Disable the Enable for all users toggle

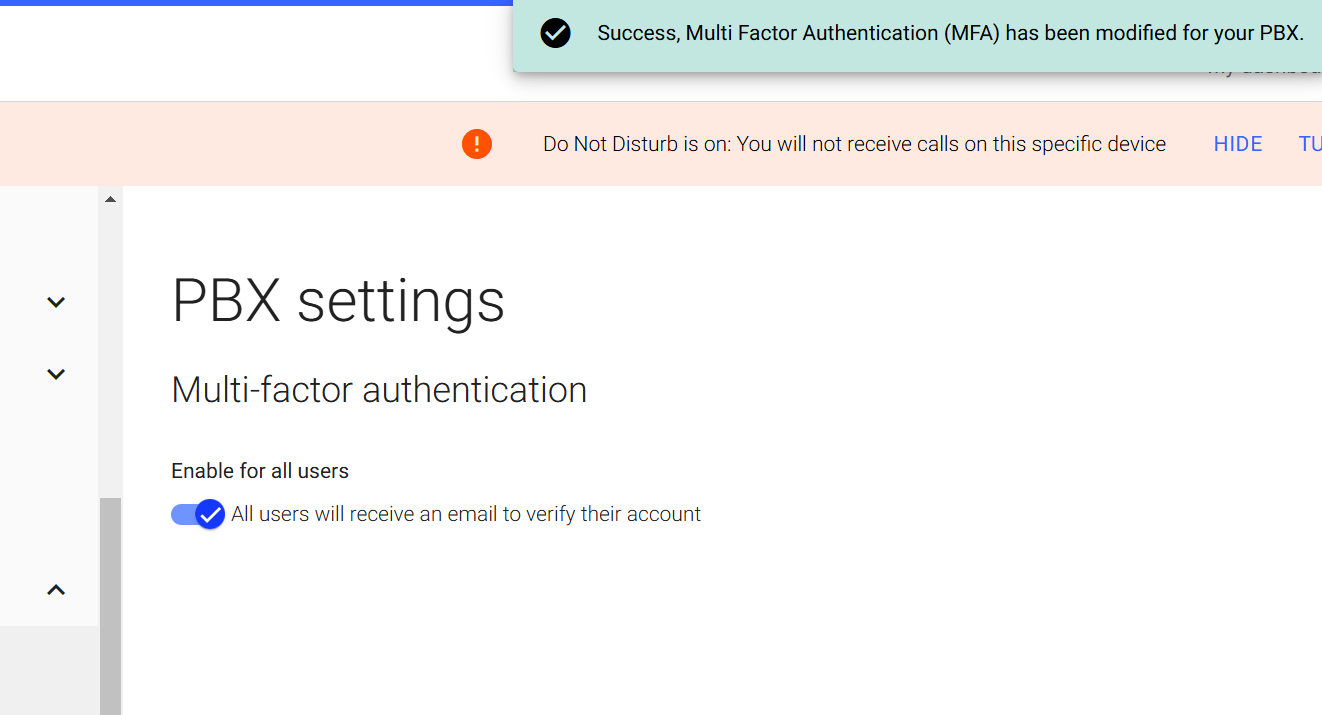pyautogui.click(x=198, y=514)
